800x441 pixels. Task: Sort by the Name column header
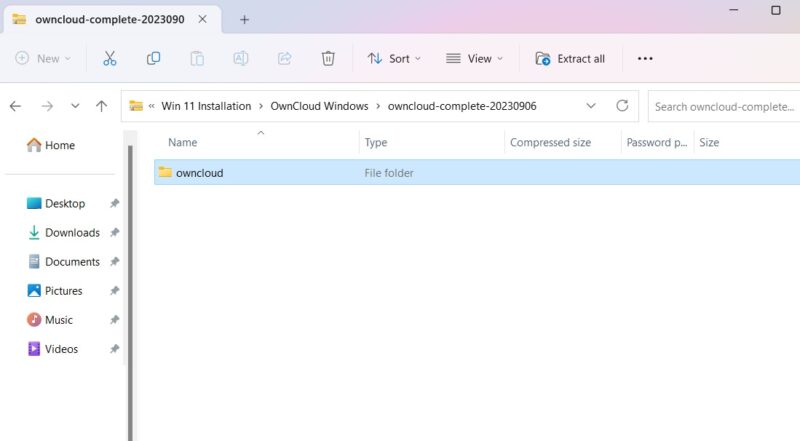coord(257,142)
